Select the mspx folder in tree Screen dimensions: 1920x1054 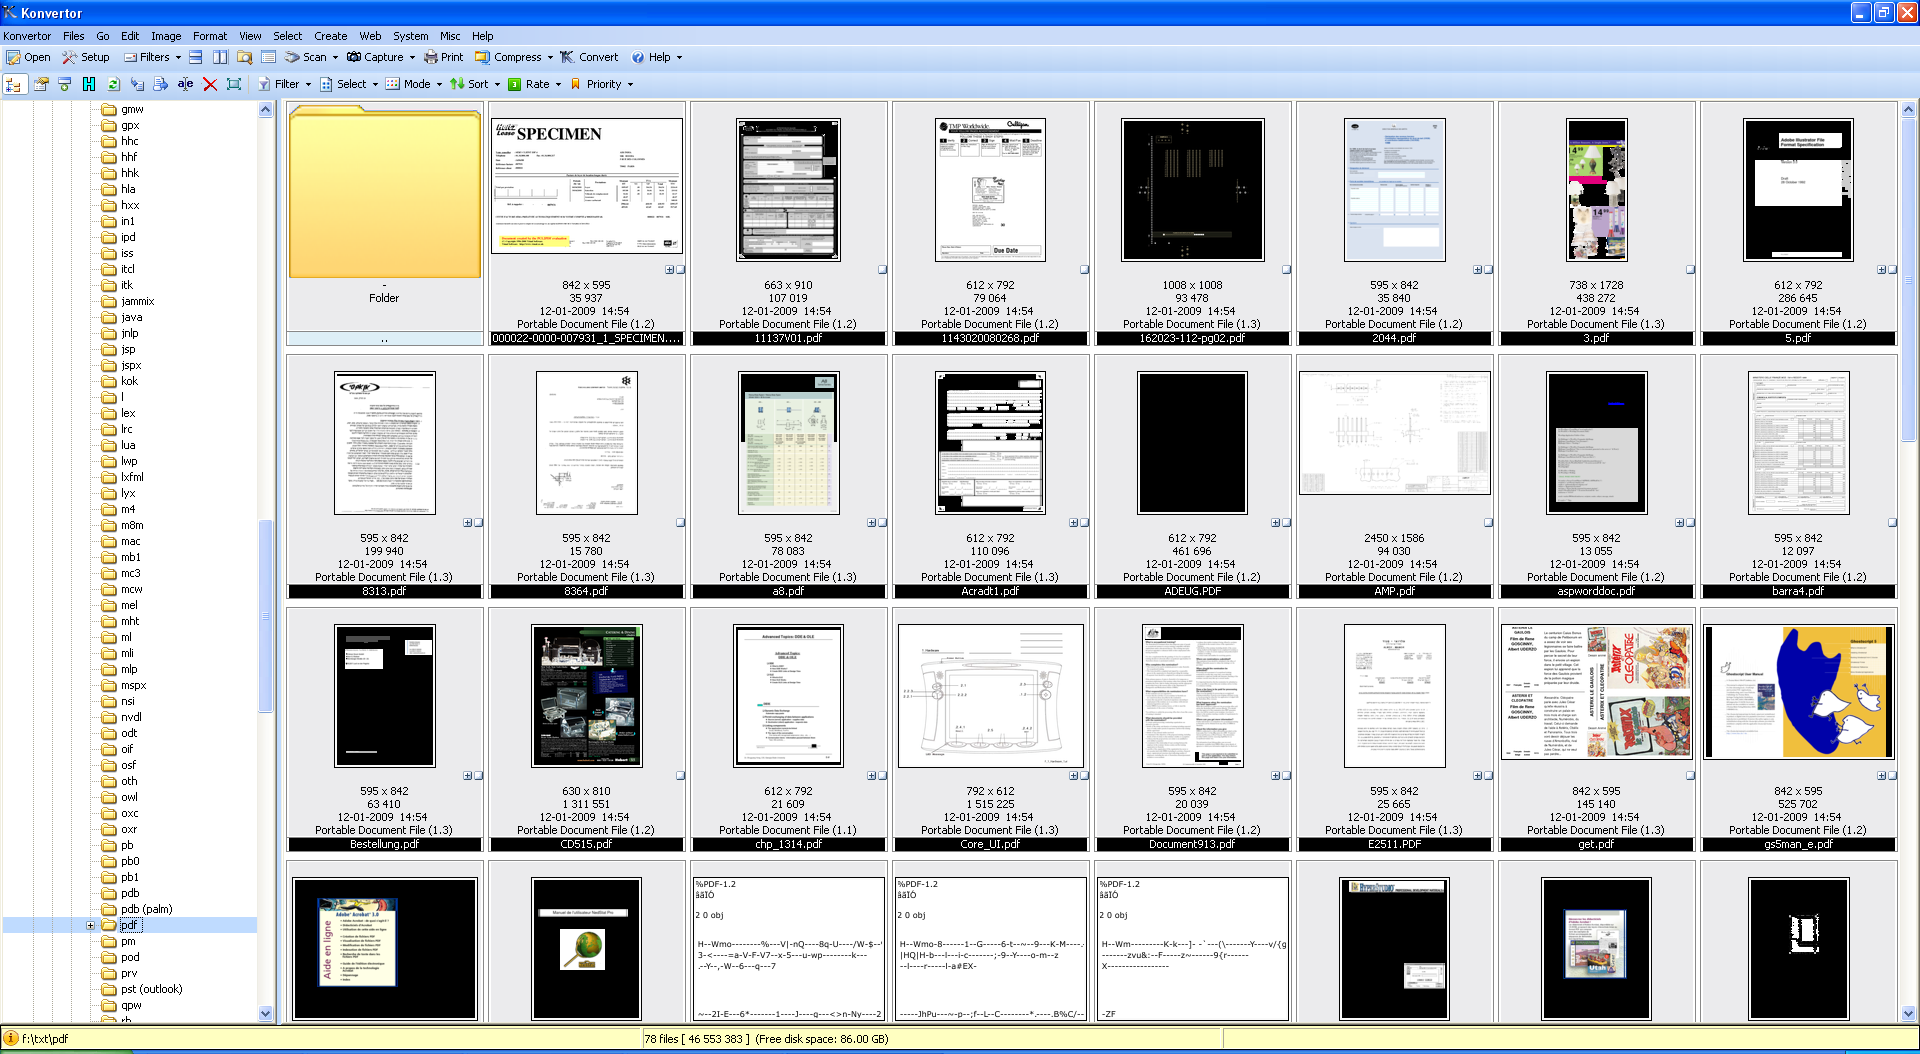click(134, 685)
